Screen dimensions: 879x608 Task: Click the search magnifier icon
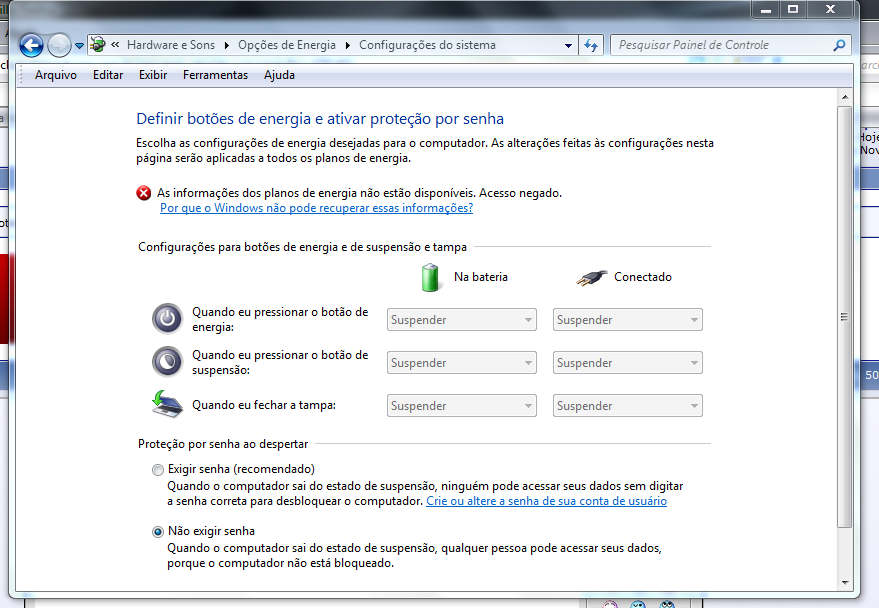point(839,45)
